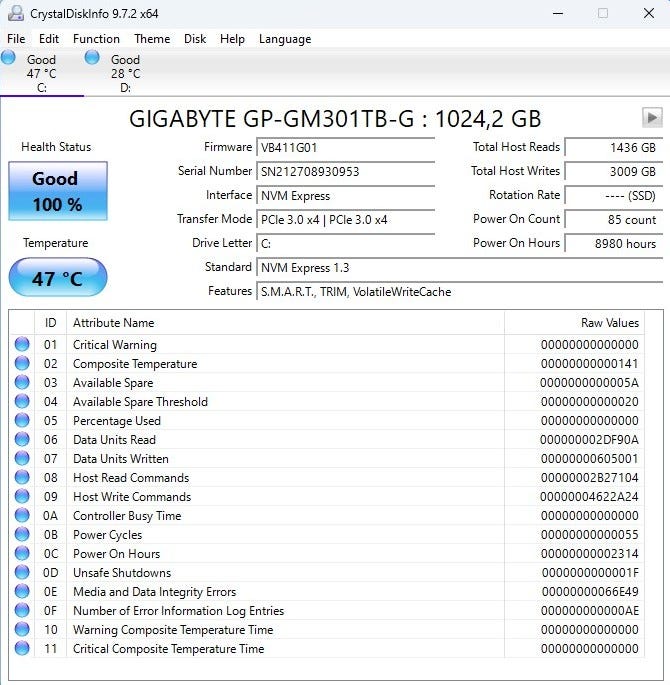
Task: Select the Media and Data Integrity Errors row
Action: (154, 592)
